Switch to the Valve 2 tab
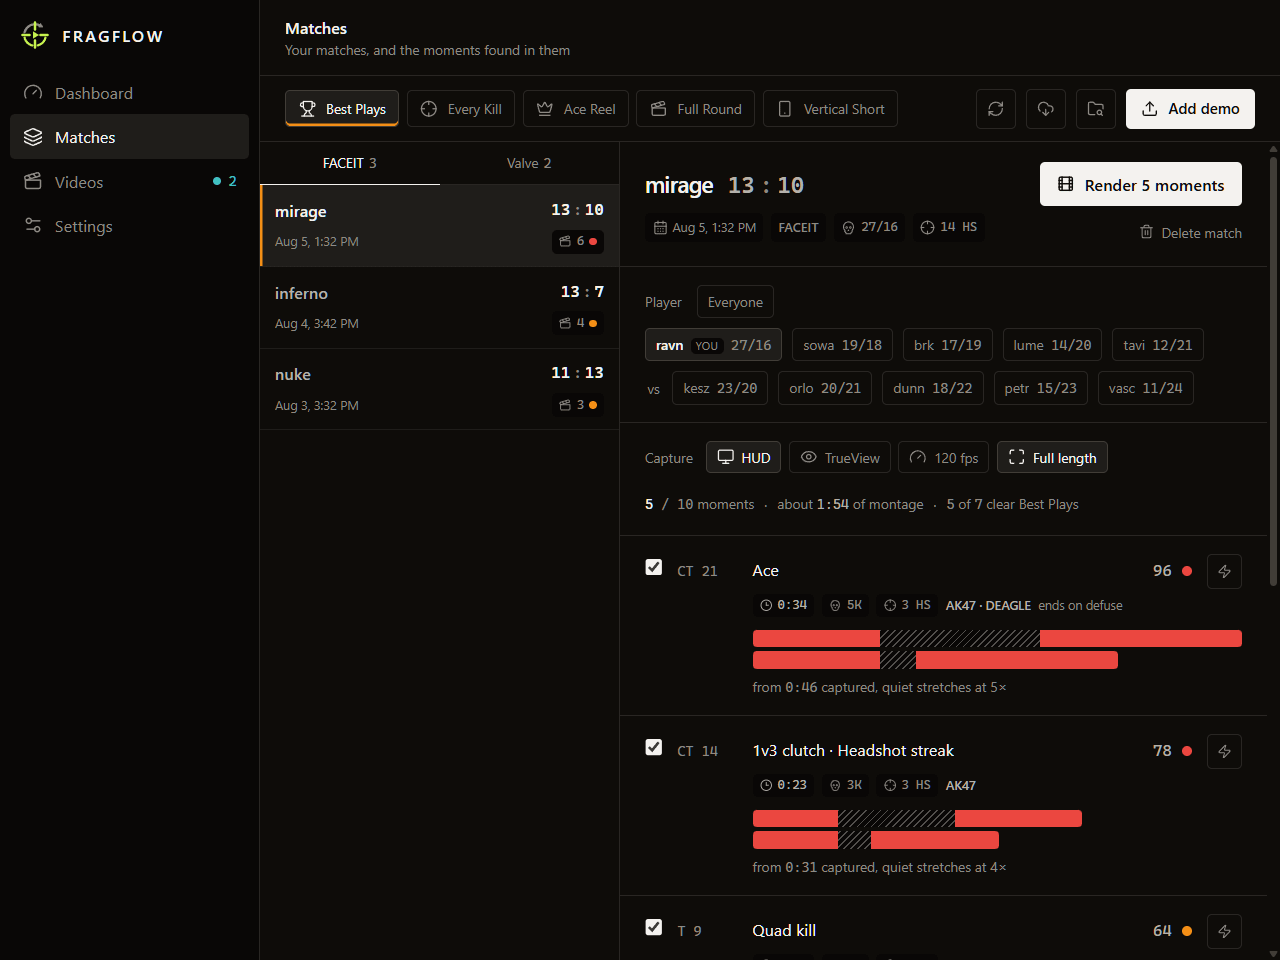The width and height of the screenshot is (1280, 960). coord(529,163)
